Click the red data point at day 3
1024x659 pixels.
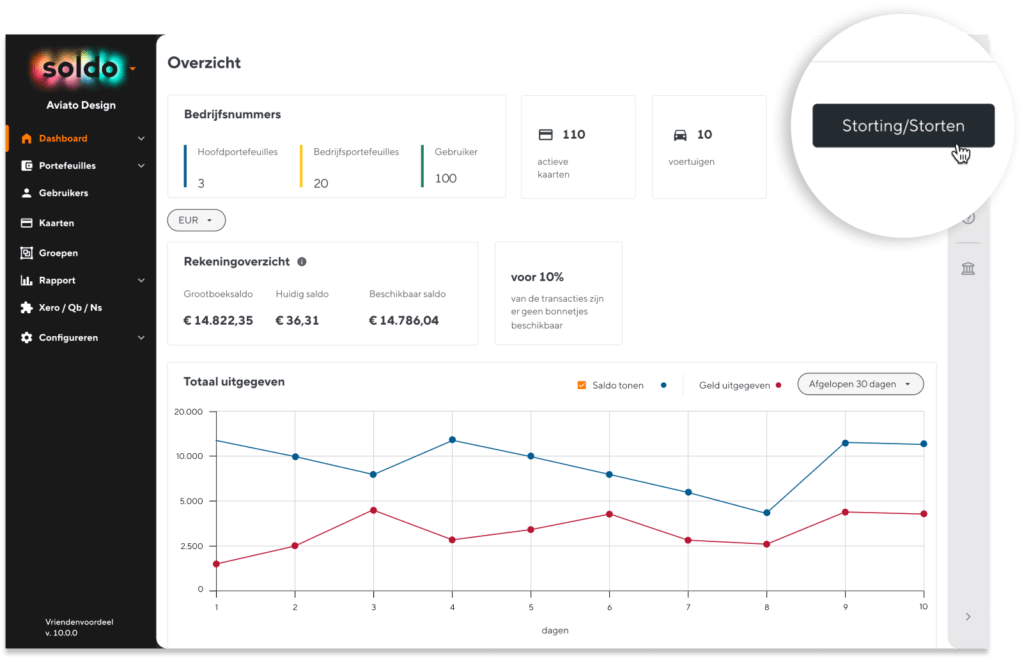[374, 510]
